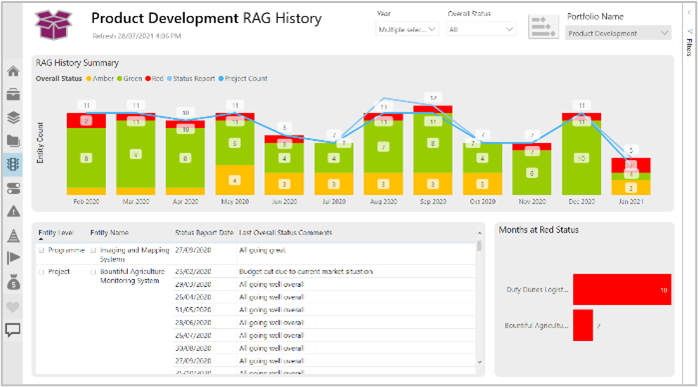
Task: Expand the Programme entity level row
Action: click(41, 251)
